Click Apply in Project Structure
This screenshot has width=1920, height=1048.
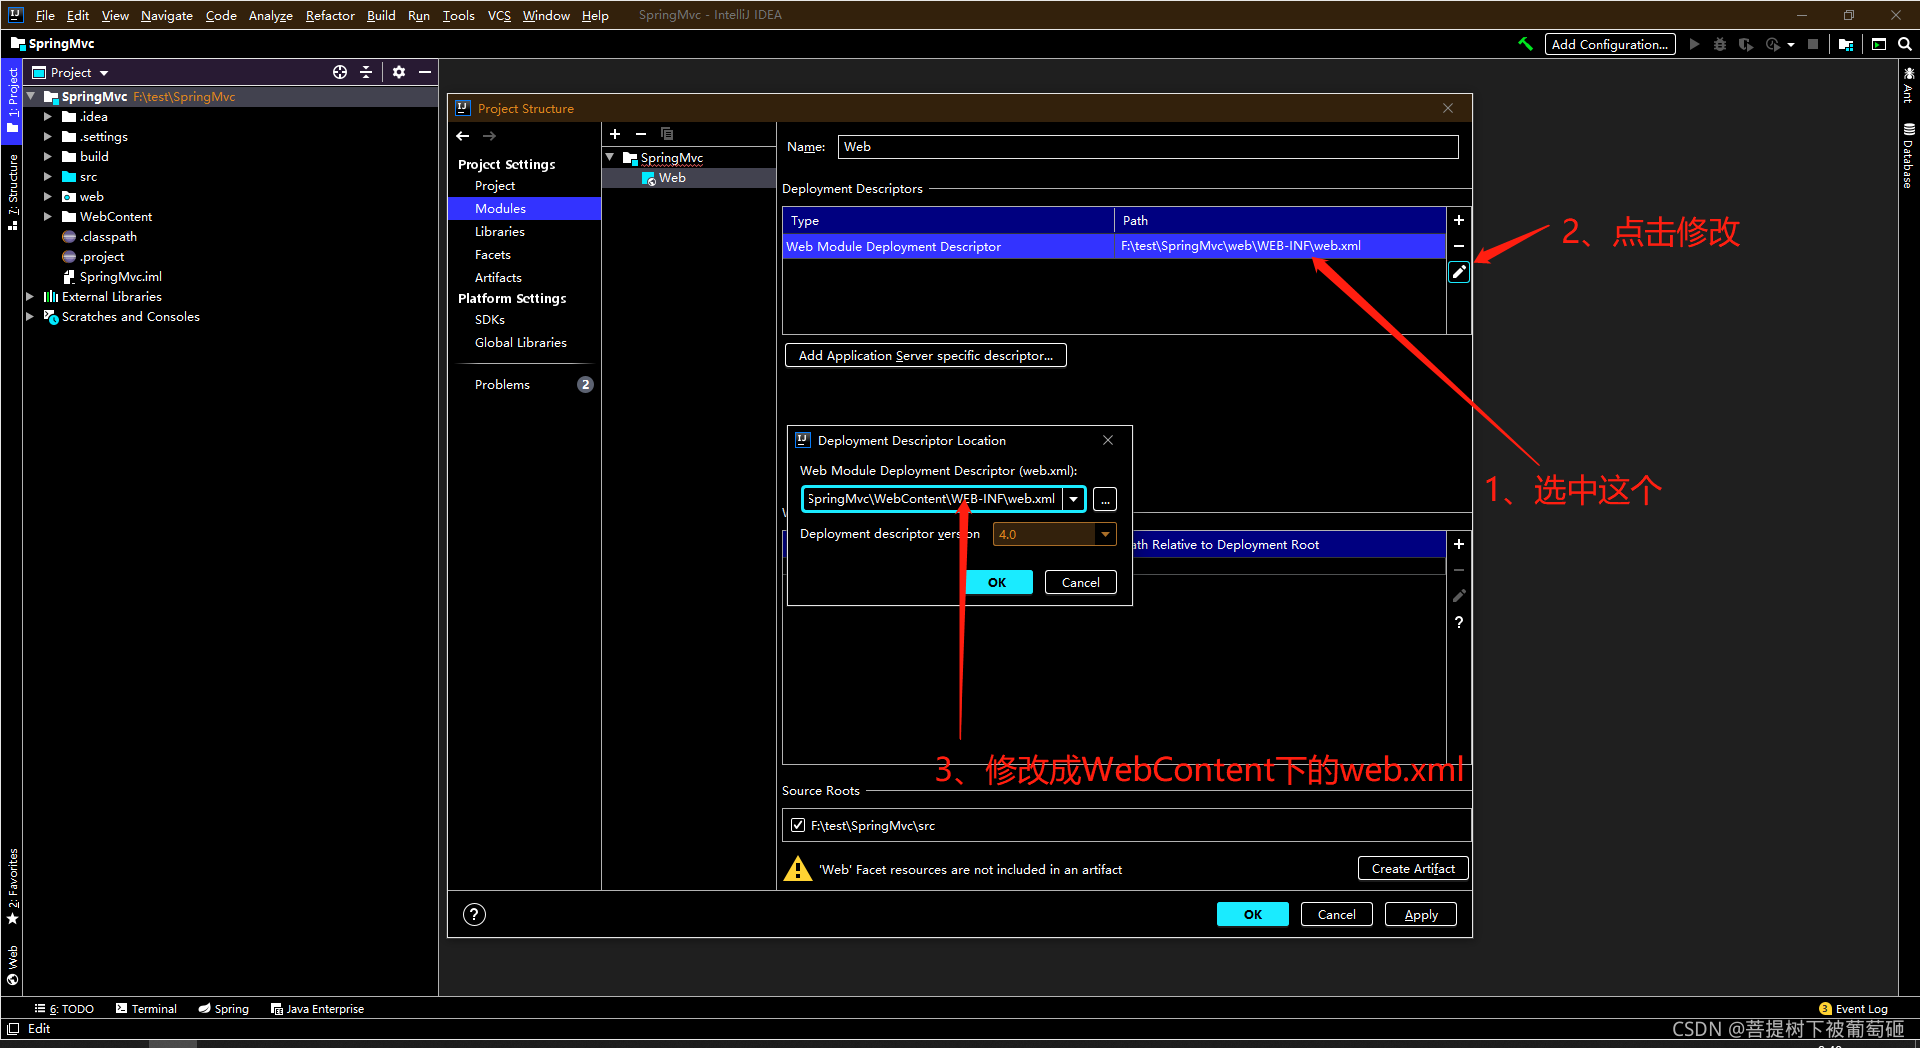pyautogui.click(x=1420, y=914)
